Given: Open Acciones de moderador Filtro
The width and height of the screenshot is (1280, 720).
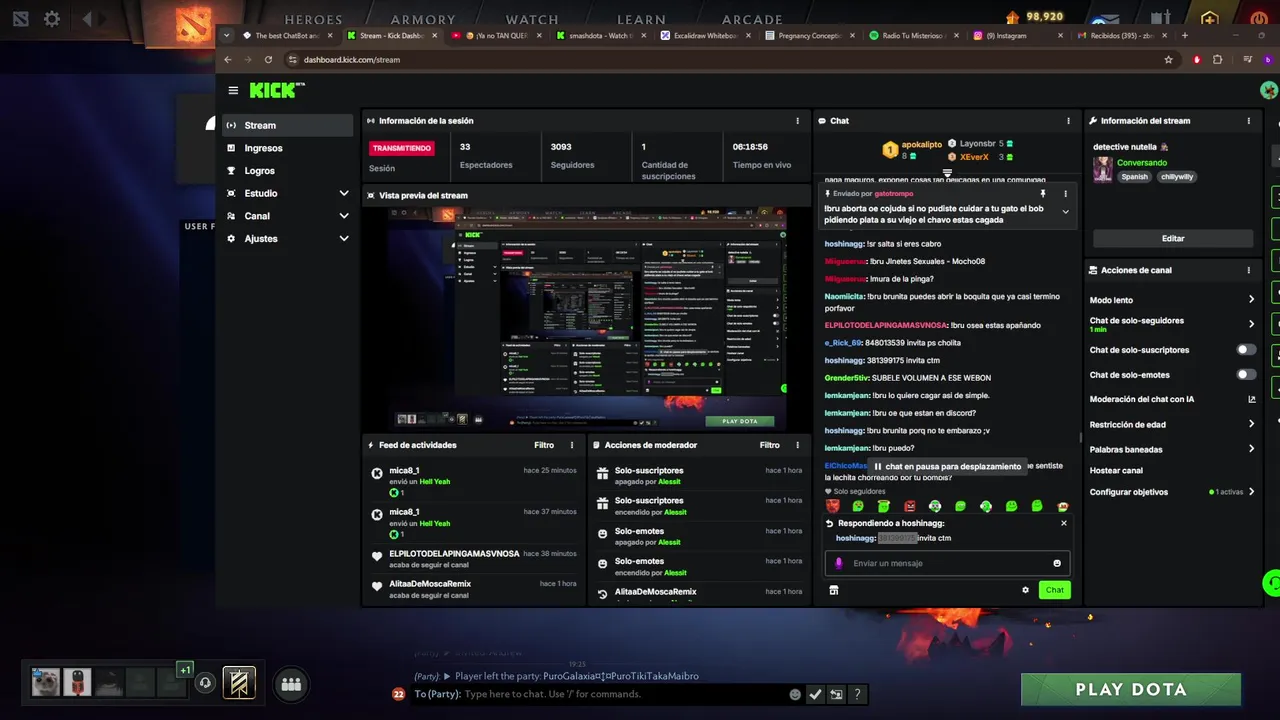Looking at the screenshot, I should coord(769,445).
